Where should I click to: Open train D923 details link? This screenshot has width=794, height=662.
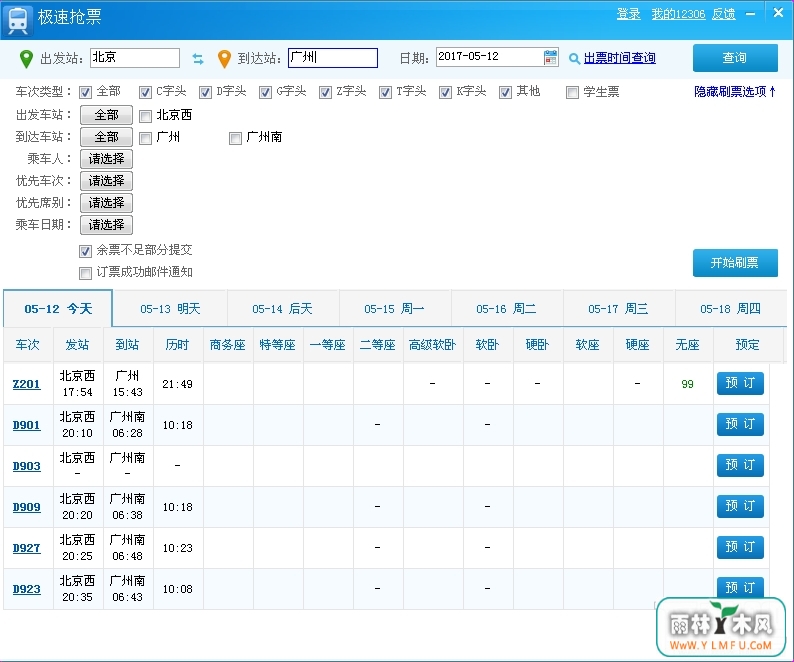(26, 589)
